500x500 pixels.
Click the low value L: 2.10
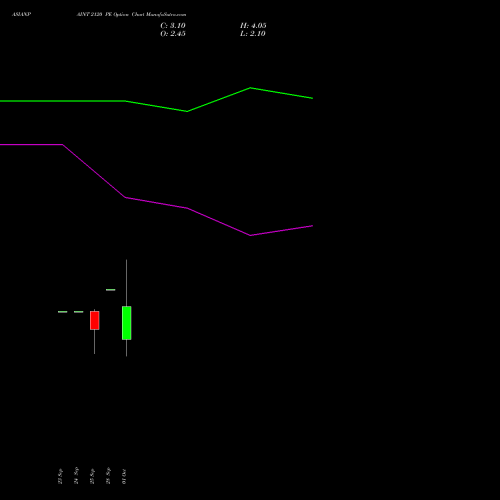[253, 34]
